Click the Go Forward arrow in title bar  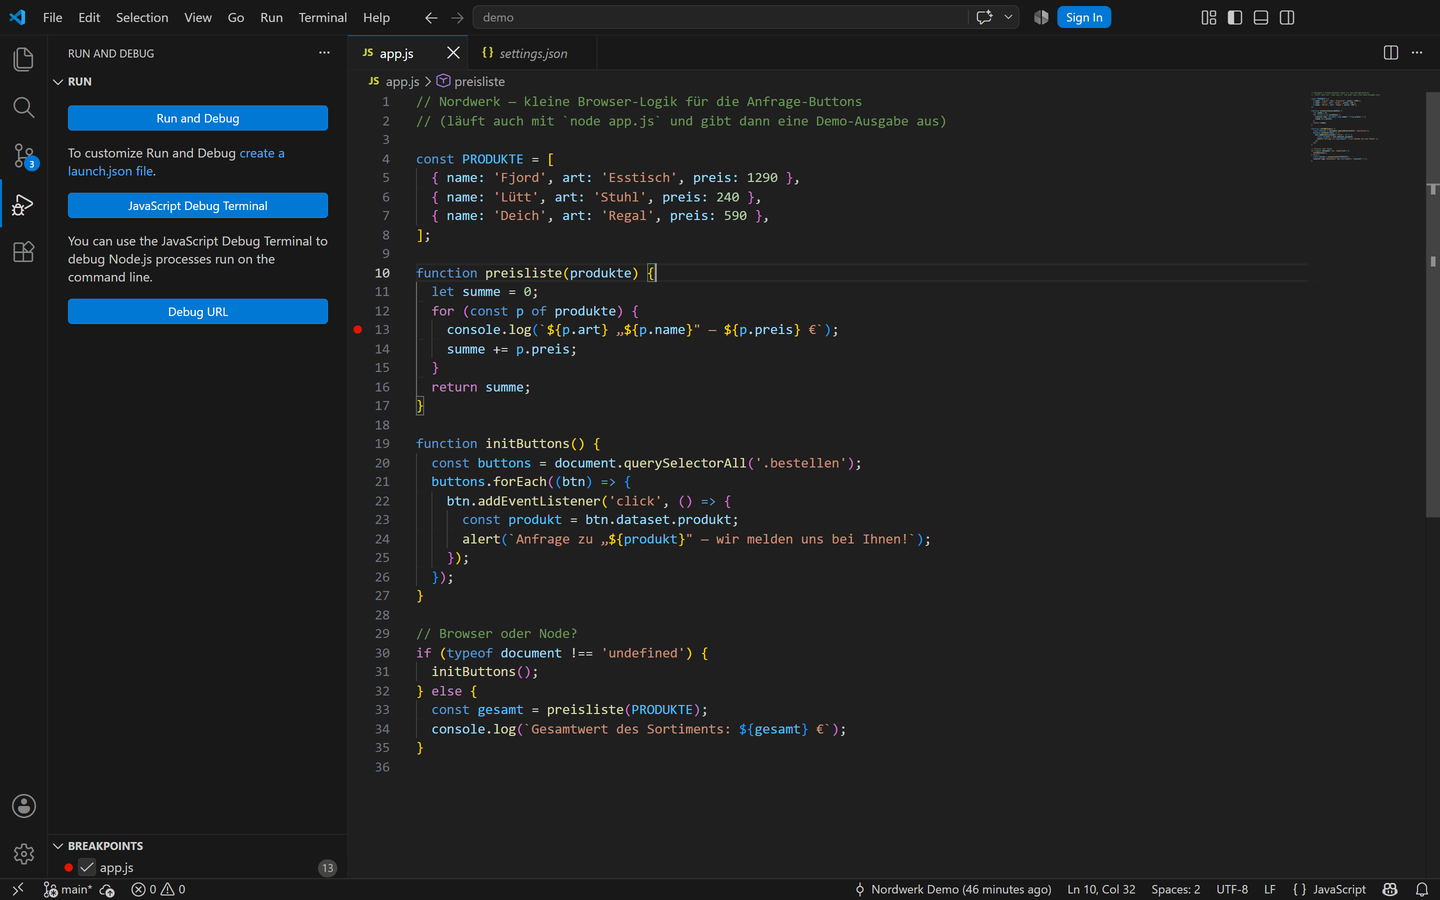457,17
